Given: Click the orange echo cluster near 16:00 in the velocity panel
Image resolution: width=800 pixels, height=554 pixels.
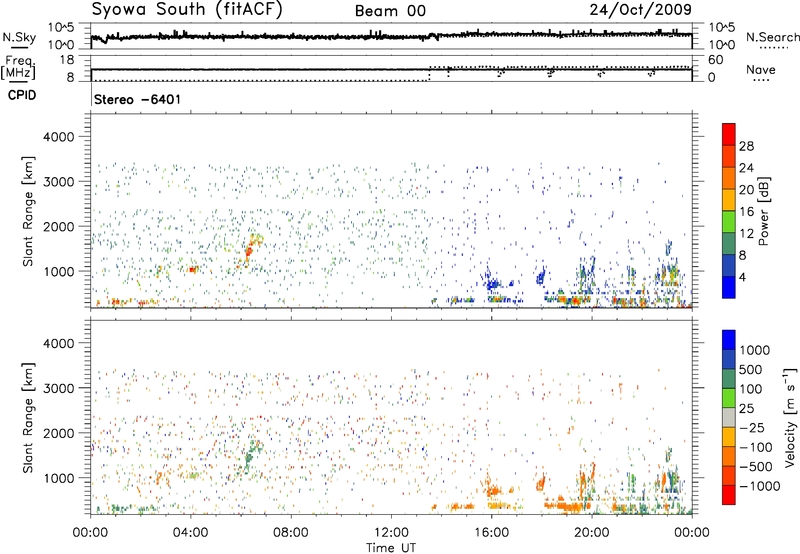Looking at the screenshot, I should point(493,491).
